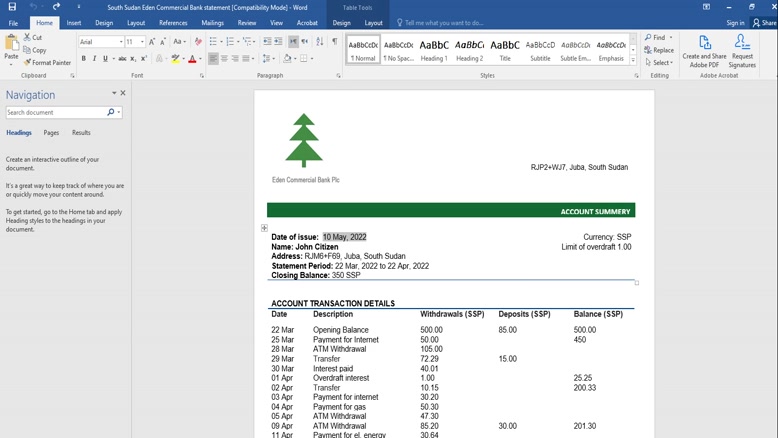Click the Clear All Formatting icon
This screenshot has height=438, width=778.
tap(198, 42)
